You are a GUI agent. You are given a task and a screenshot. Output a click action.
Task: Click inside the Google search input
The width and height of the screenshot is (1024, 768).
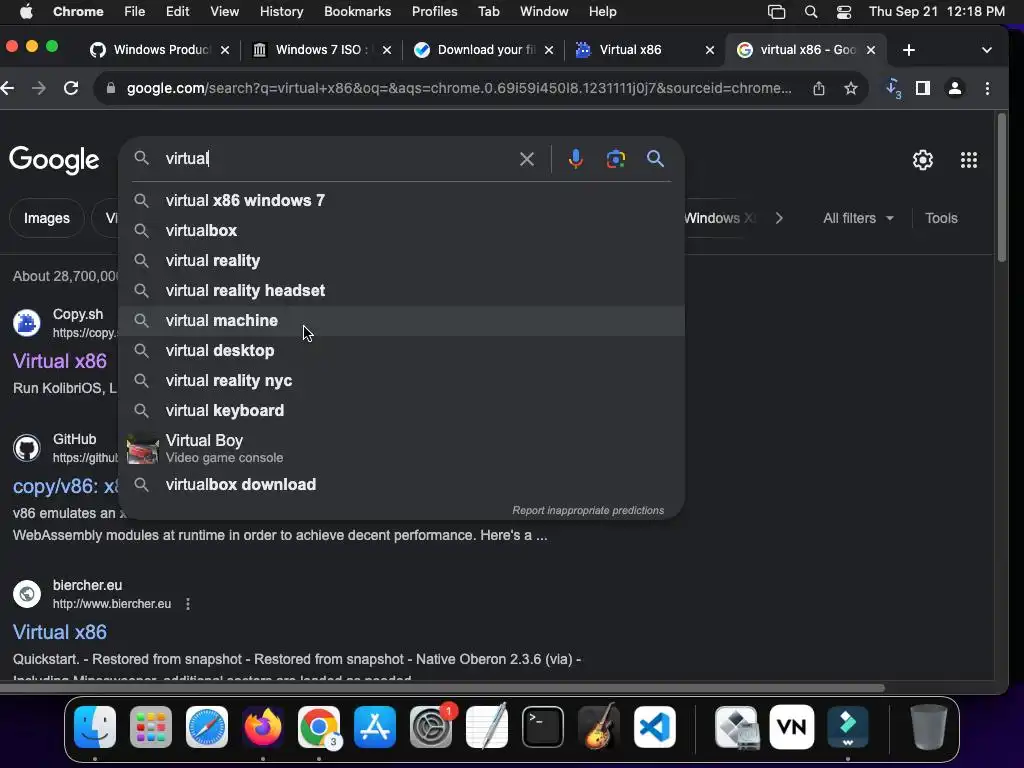click(336, 159)
